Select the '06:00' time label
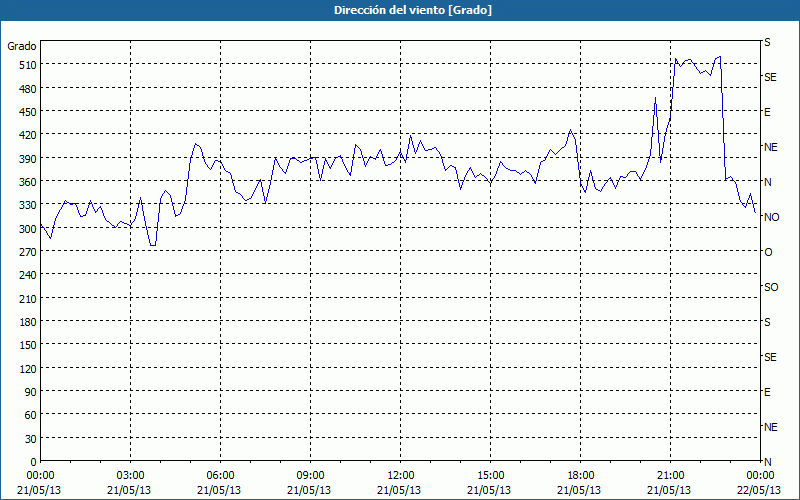This screenshot has height=500, width=800. (x=220, y=476)
